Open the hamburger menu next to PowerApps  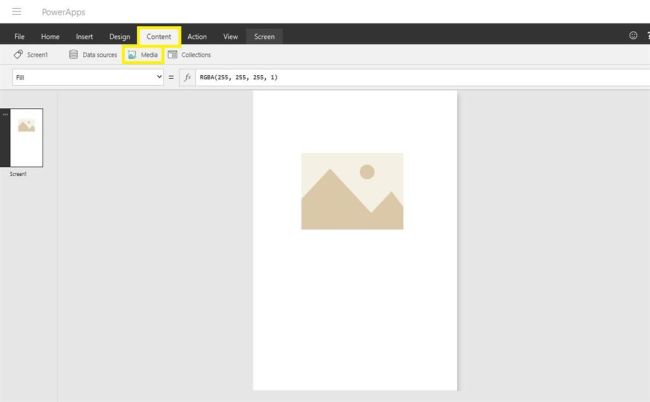tap(17, 12)
